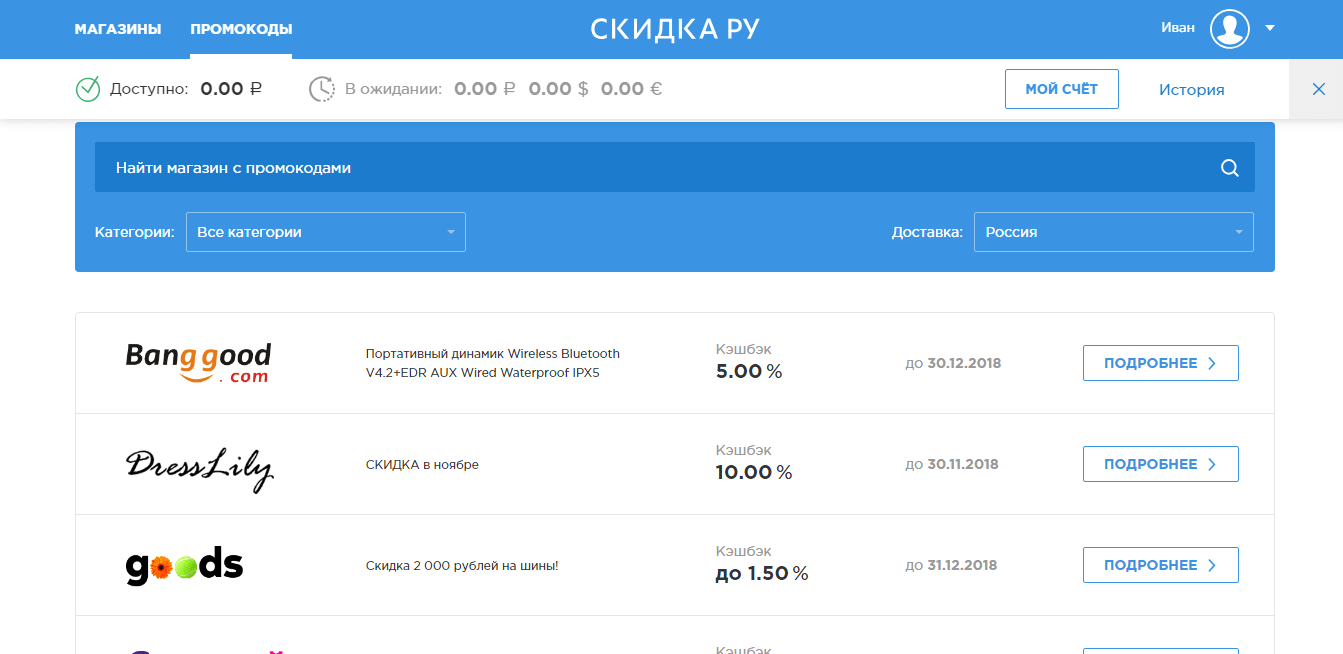
Task: Switch to the Магазины tab
Action: pos(117,29)
